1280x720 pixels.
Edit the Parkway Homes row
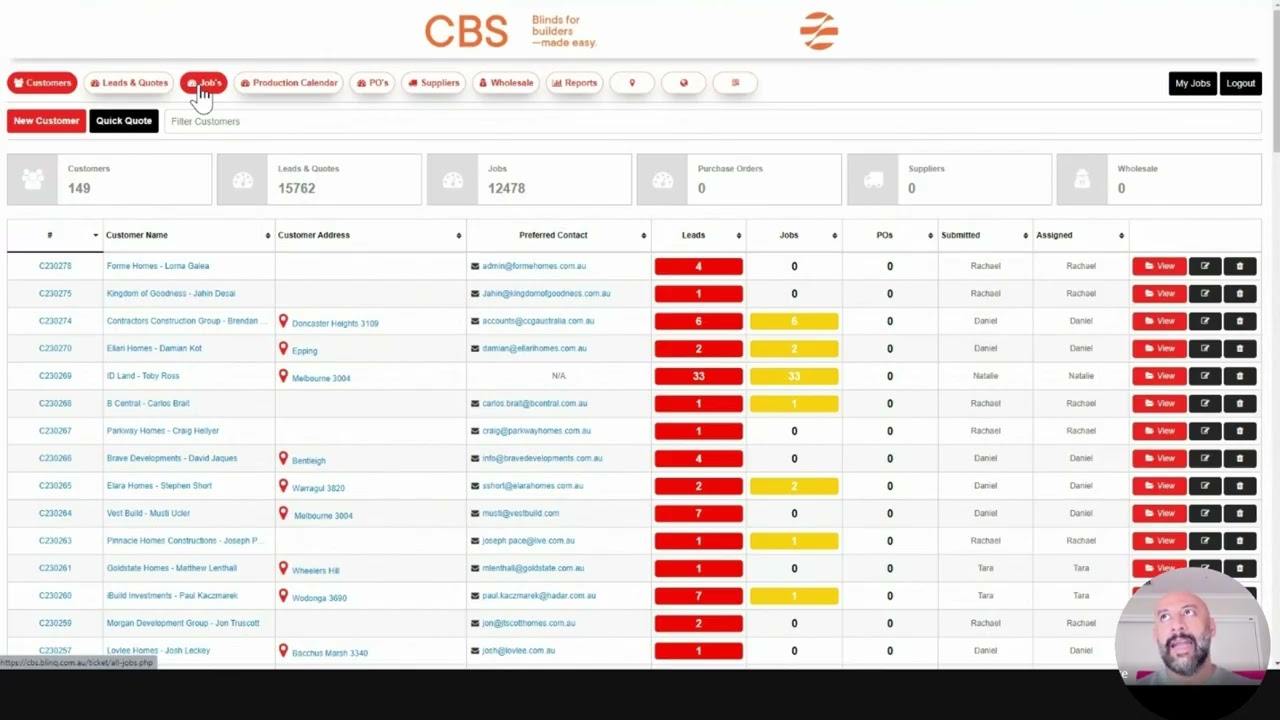[x=1205, y=431]
